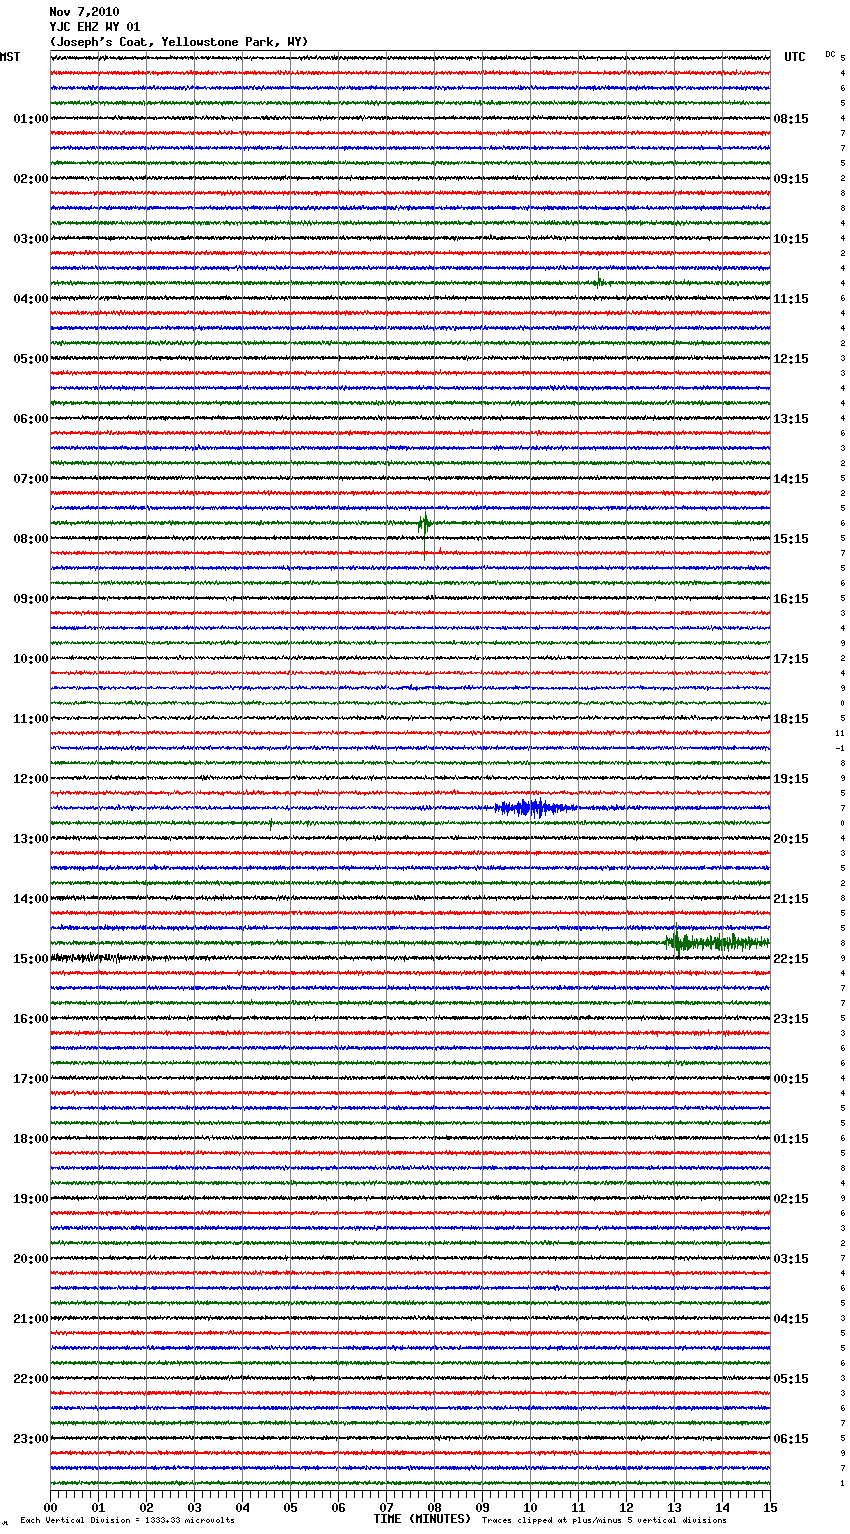Click the location title "(Joseph's Coat, Yellowstone Park, WY)"
850x1534 pixels.
(x=179, y=42)
